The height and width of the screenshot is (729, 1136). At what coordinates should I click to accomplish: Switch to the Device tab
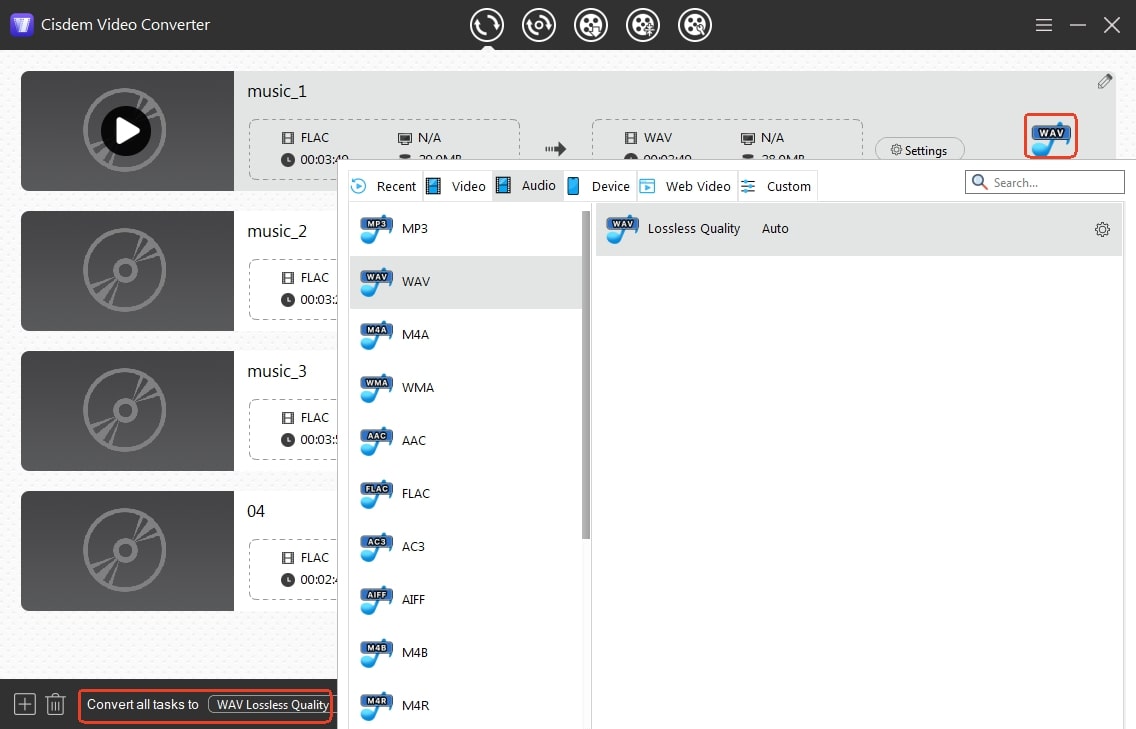(x=598, y=186)
